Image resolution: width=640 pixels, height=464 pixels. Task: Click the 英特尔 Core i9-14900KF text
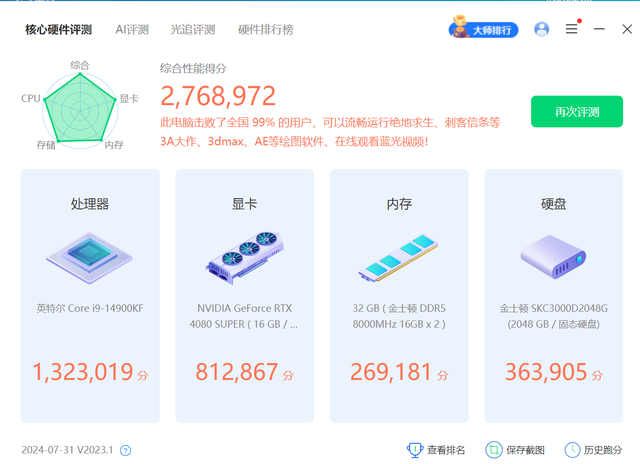[90, 308]
